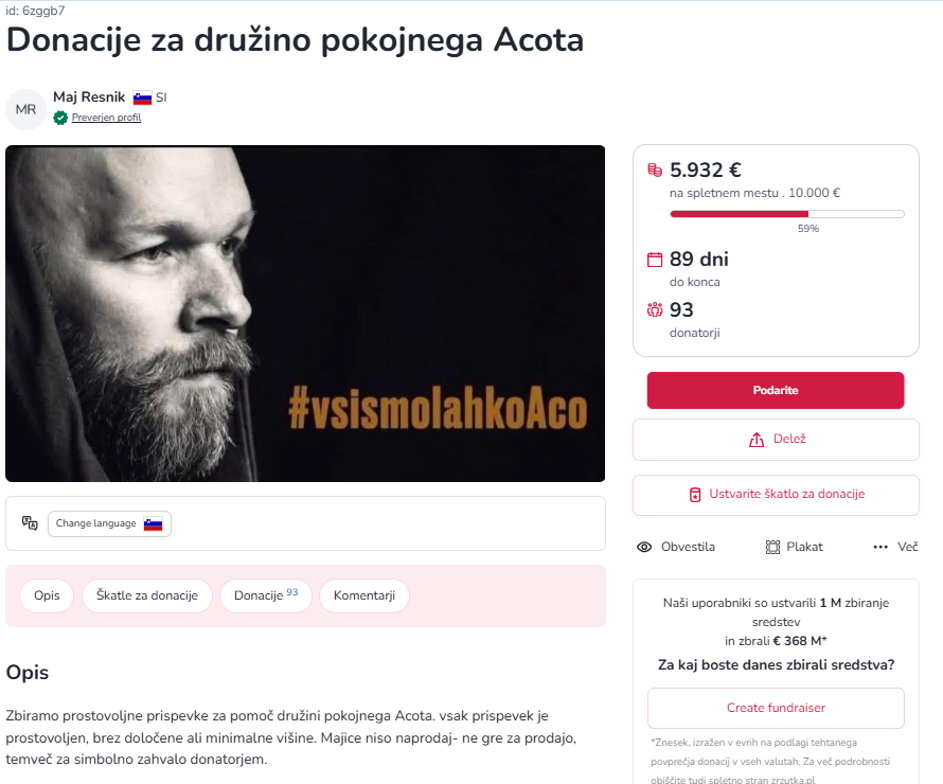The width and height of the screenshot is (943, 784).
Task: Click the coins icon next to 5.932 €
Action: [x=655, y=170]
